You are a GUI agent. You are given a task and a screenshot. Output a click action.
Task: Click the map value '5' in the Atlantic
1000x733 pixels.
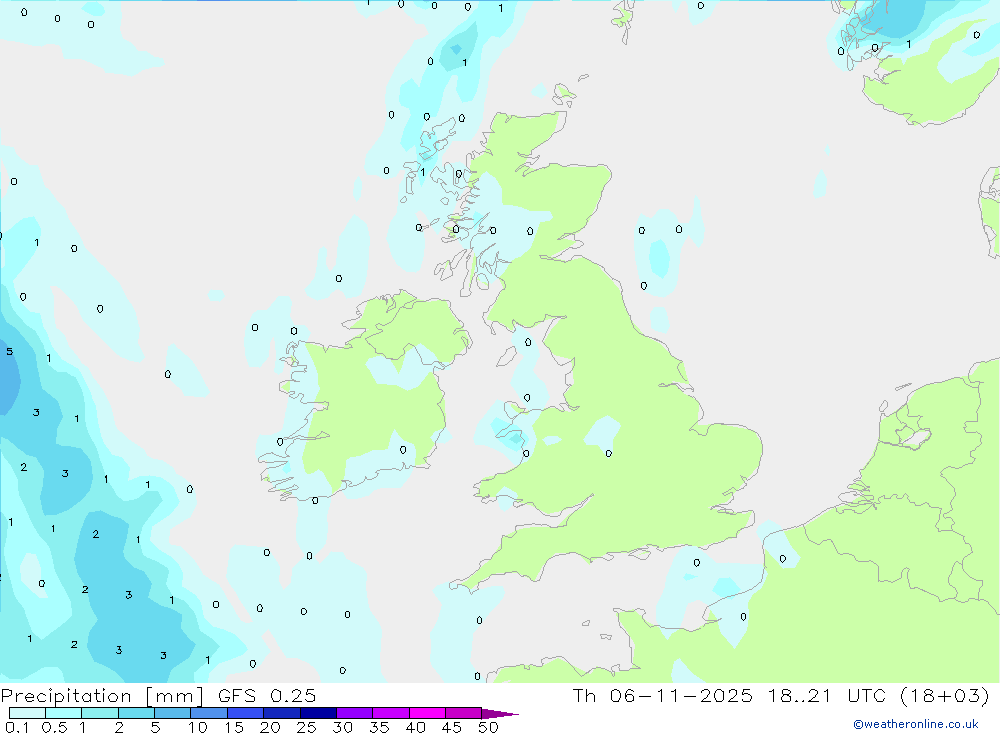[x=10, y=352]
